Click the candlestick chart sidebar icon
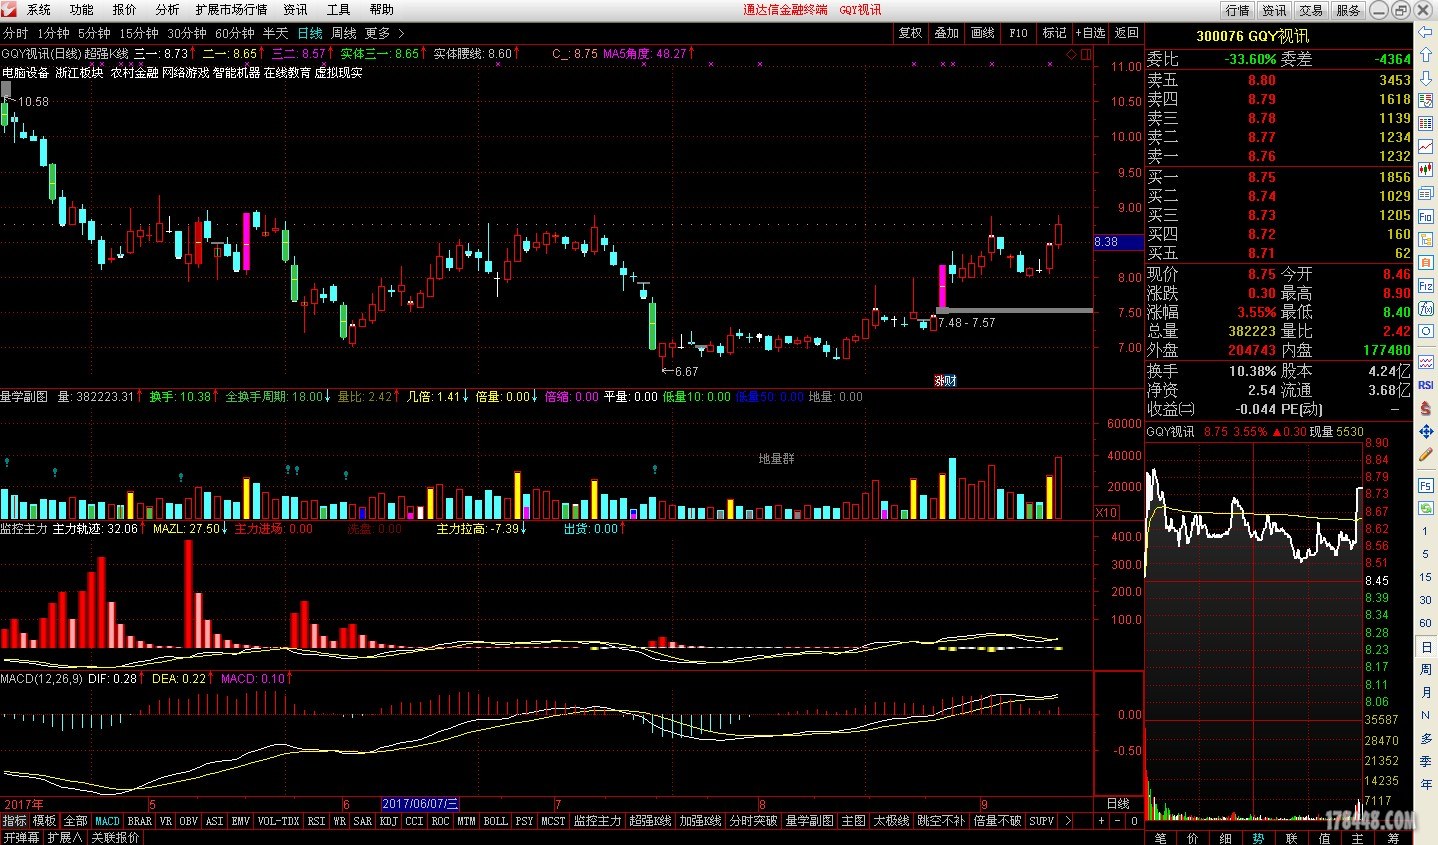 point(1426,169)
